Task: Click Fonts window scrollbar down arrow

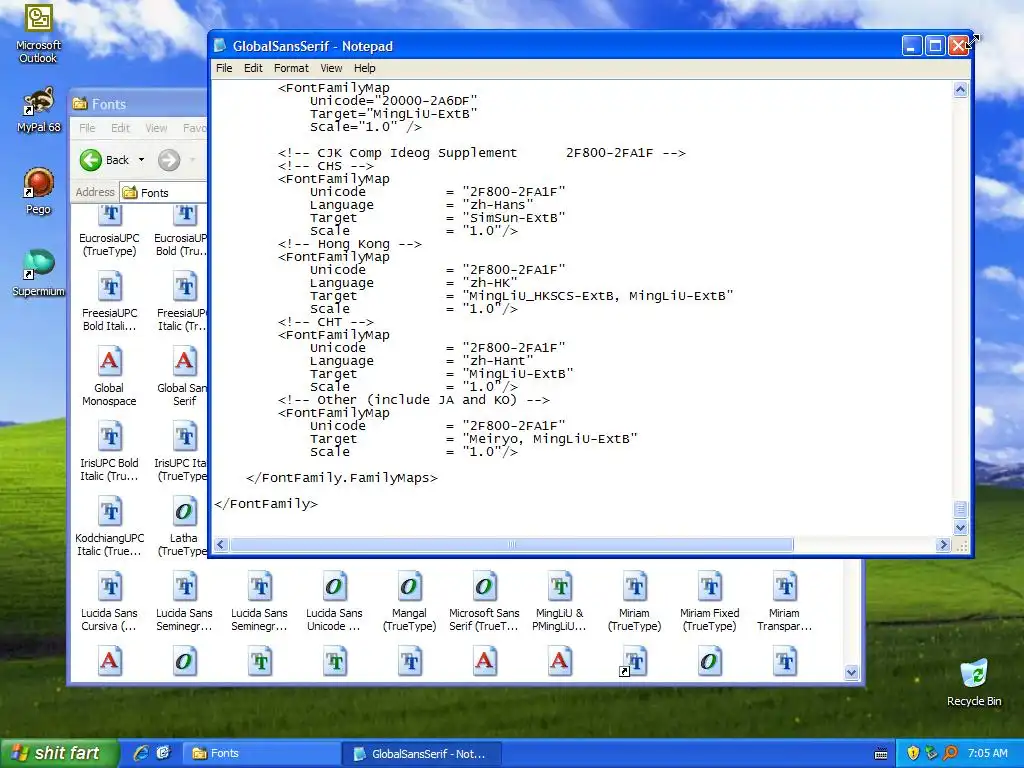Action: [x=851, y=672]
